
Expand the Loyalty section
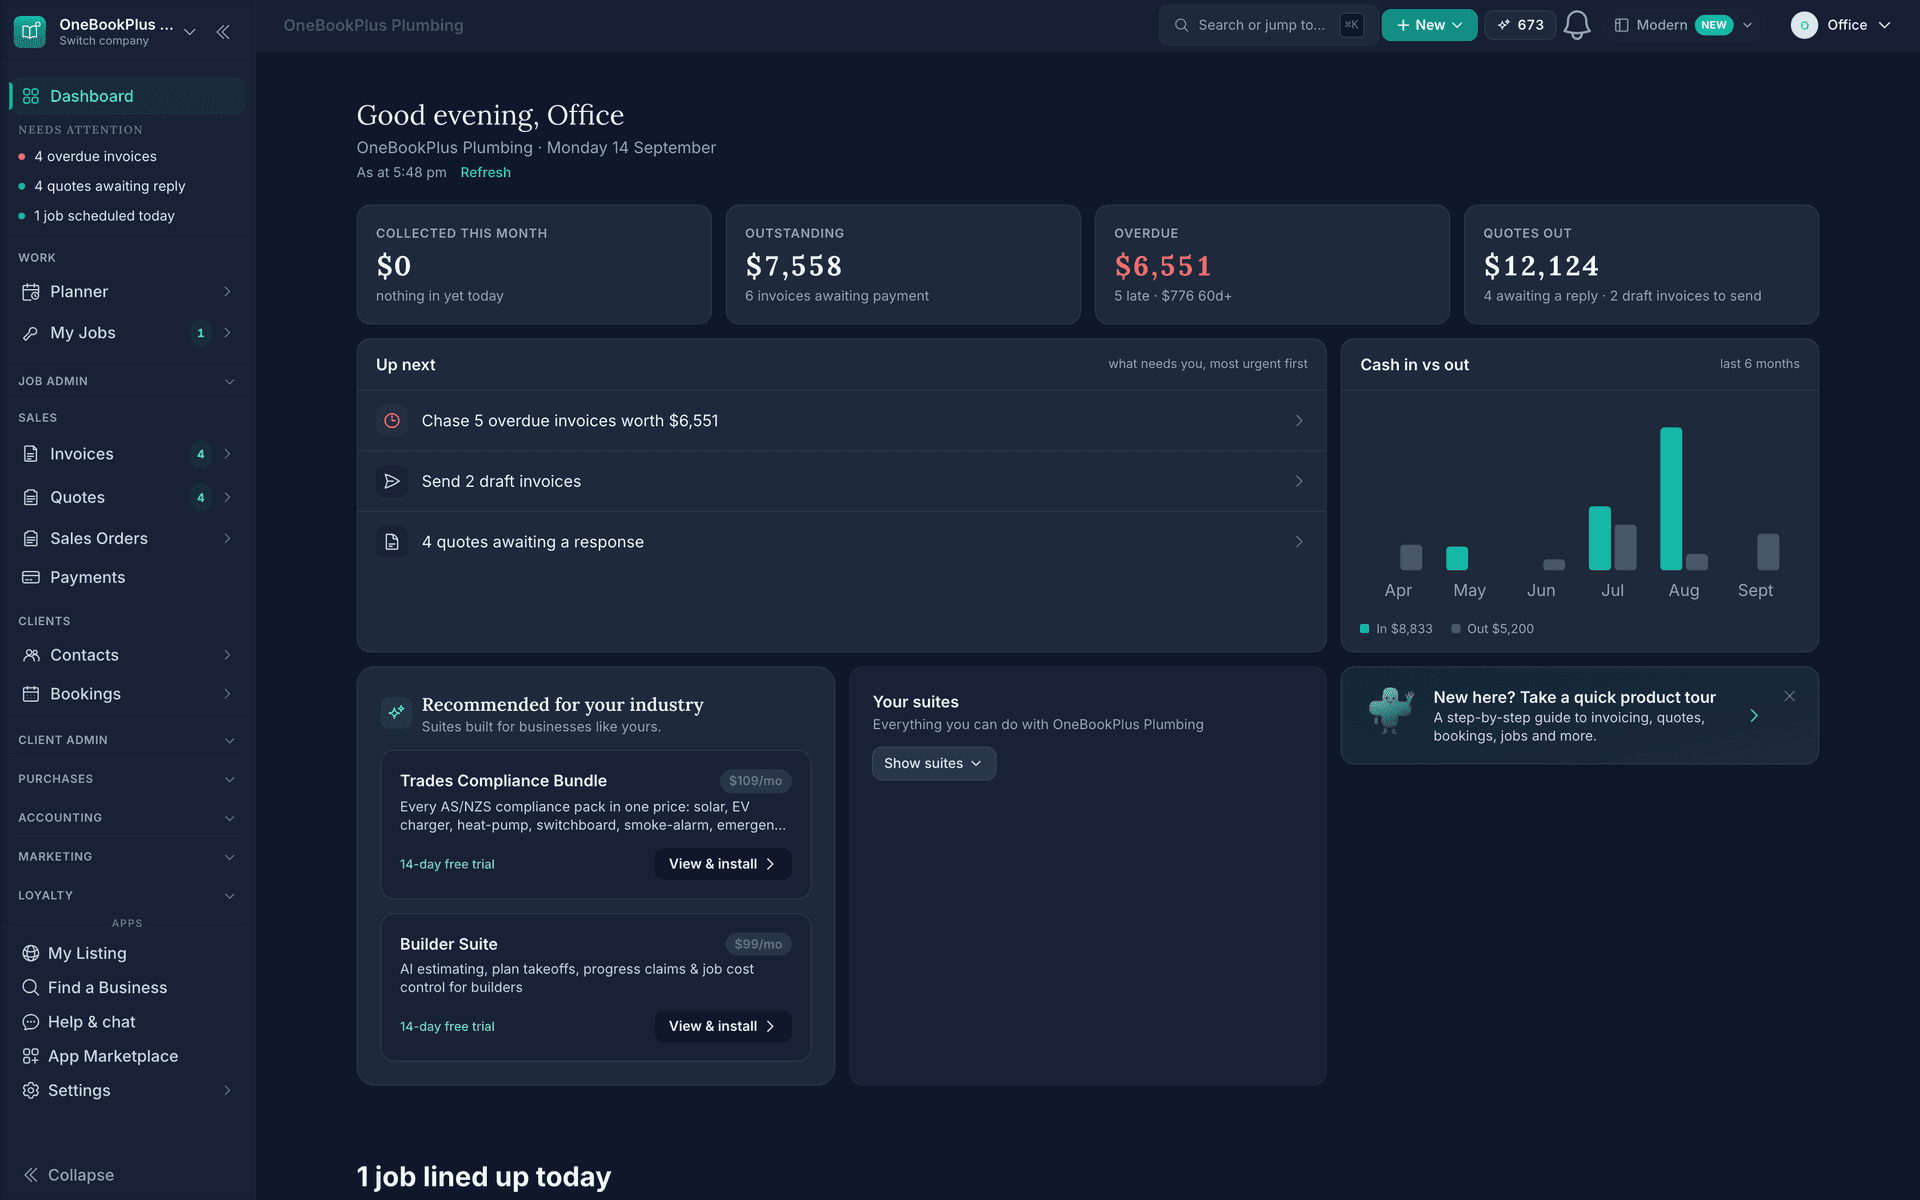pyautogui.click(x=127, y=896)
